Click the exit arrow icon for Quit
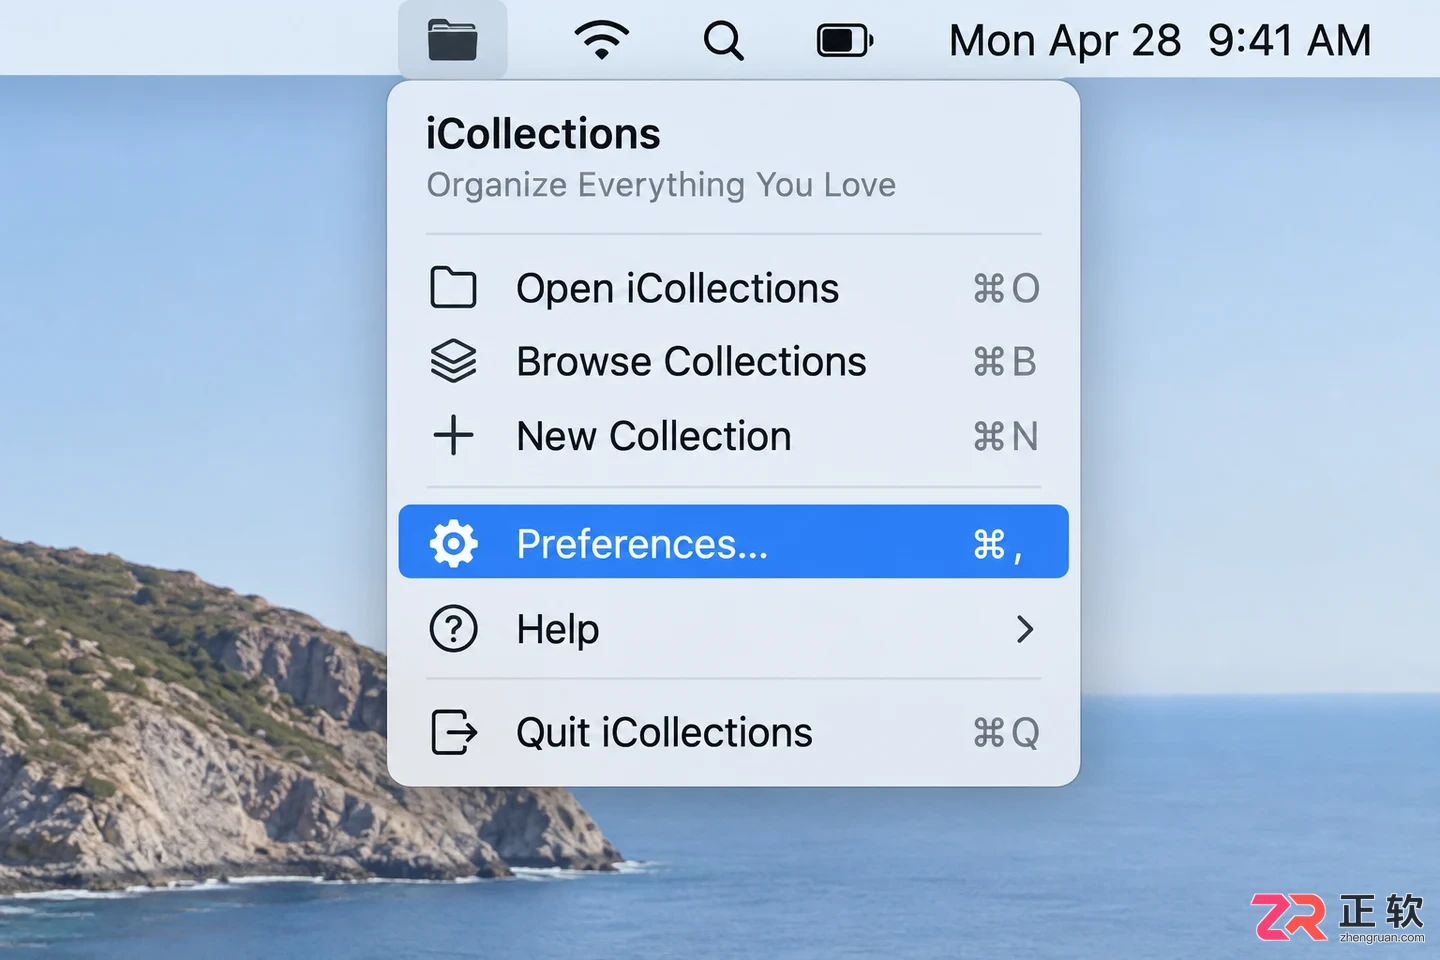This screenshot has height=960, width=1440. (453, 732)
